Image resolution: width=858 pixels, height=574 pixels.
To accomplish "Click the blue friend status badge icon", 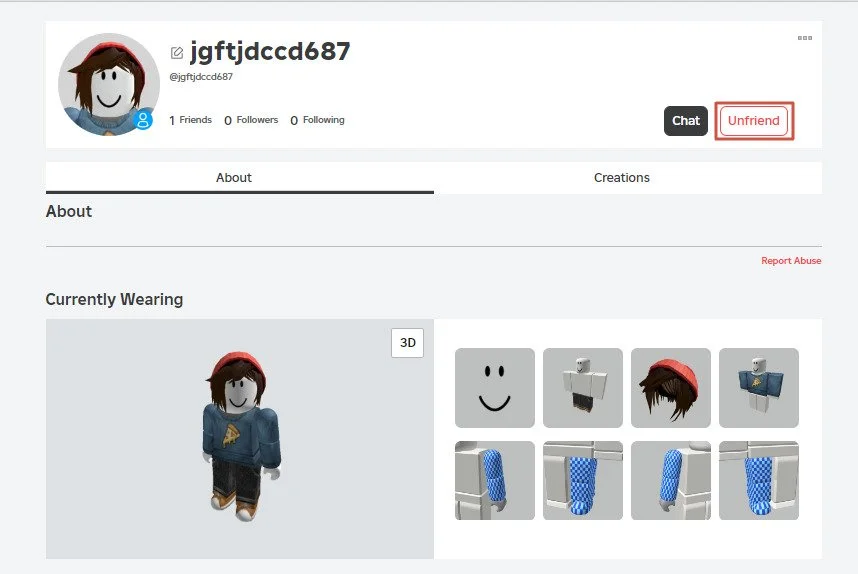I will click(x=143, y=119).
